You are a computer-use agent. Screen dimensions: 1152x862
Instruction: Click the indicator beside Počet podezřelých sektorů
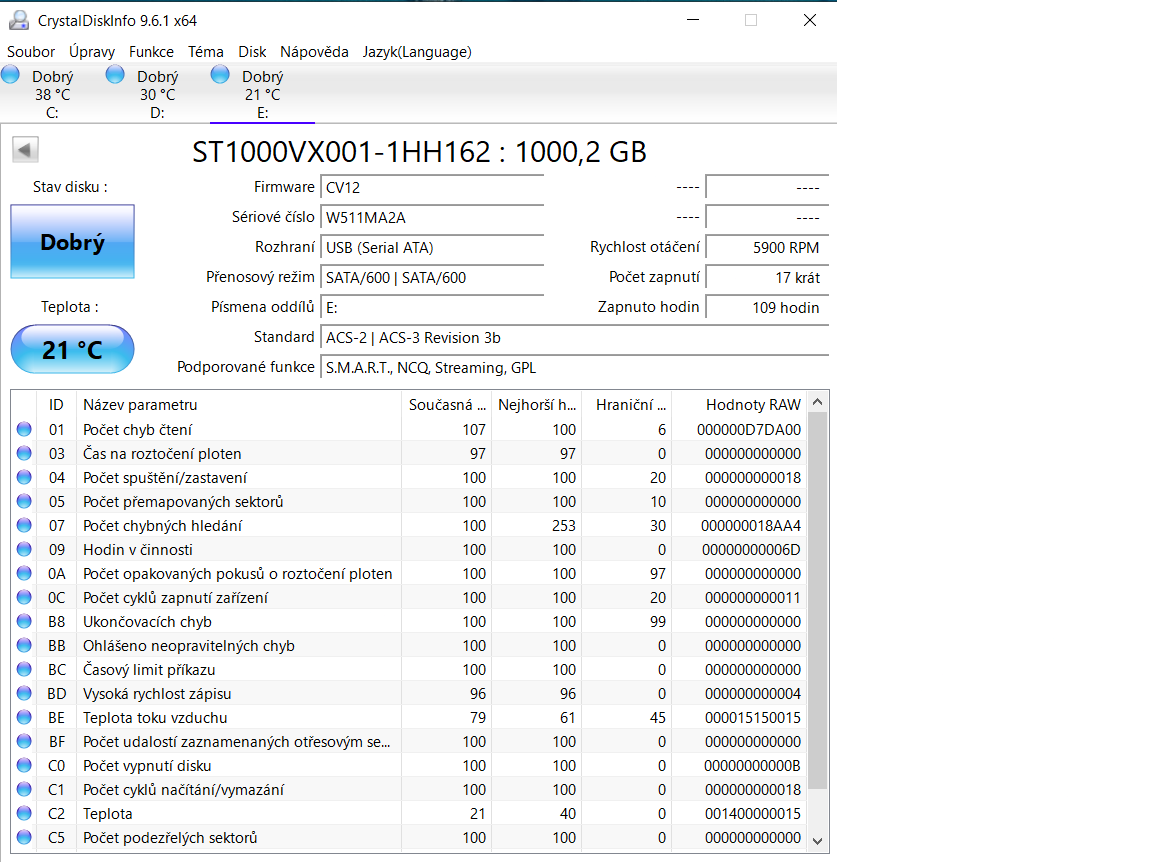click(x=23, y=837)
